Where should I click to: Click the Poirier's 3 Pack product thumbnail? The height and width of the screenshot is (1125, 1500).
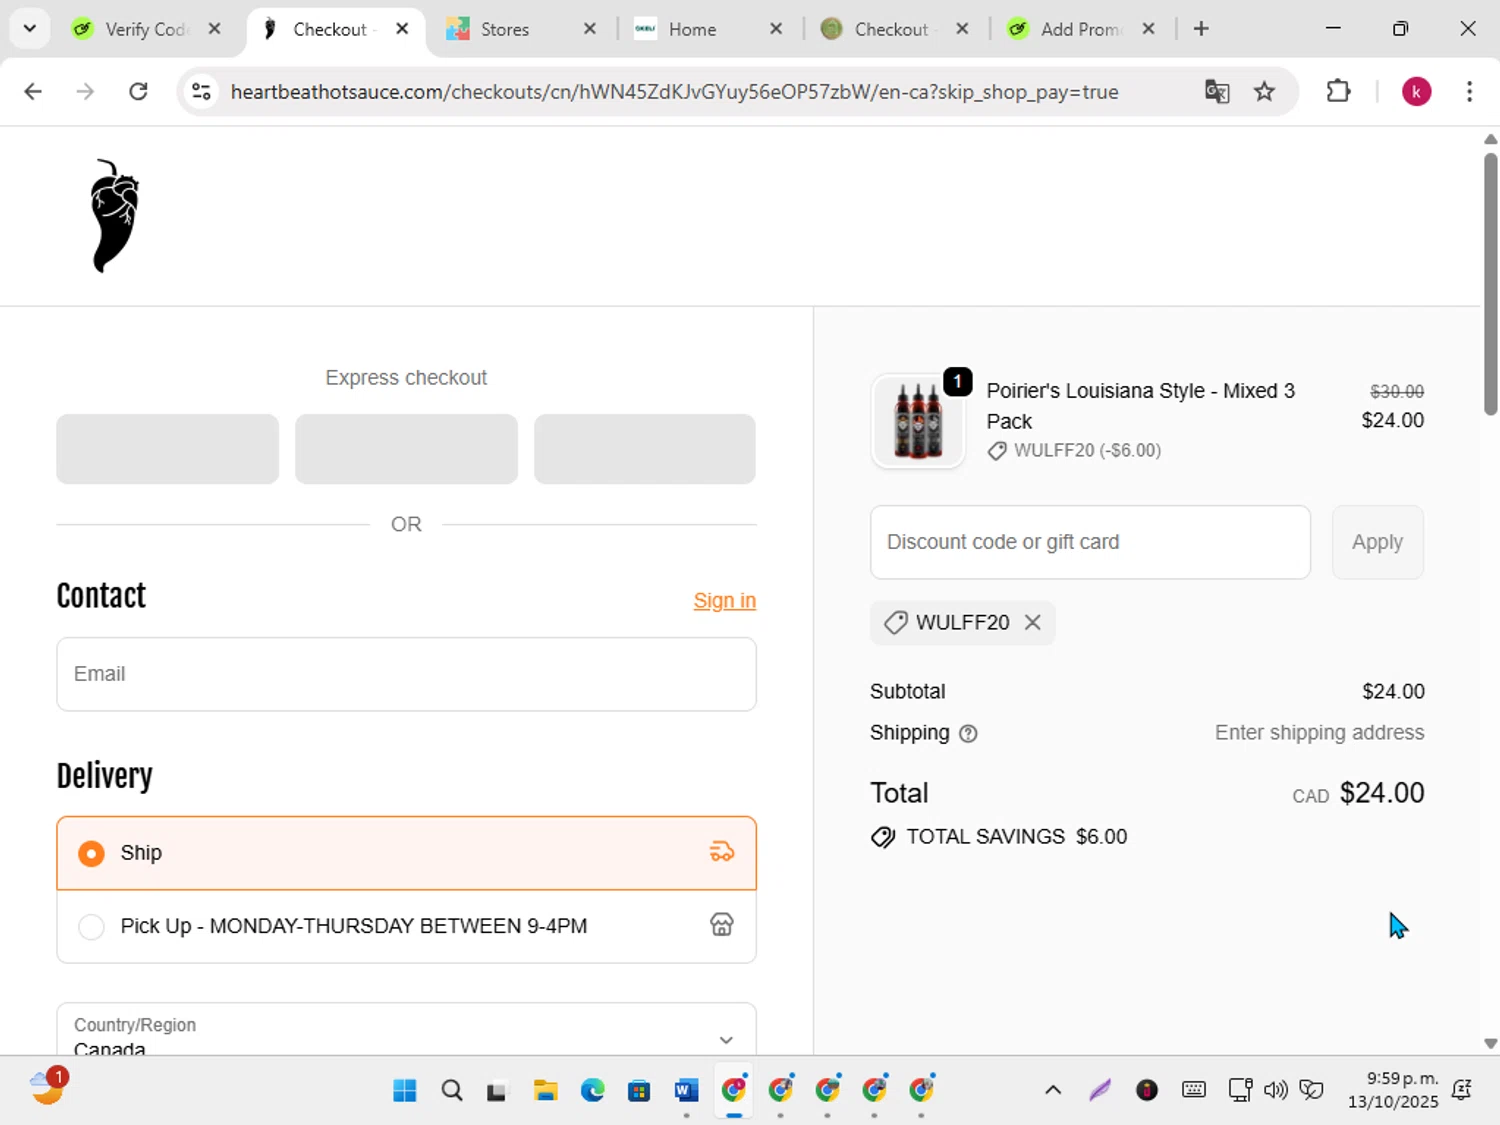tap(918, 421)
